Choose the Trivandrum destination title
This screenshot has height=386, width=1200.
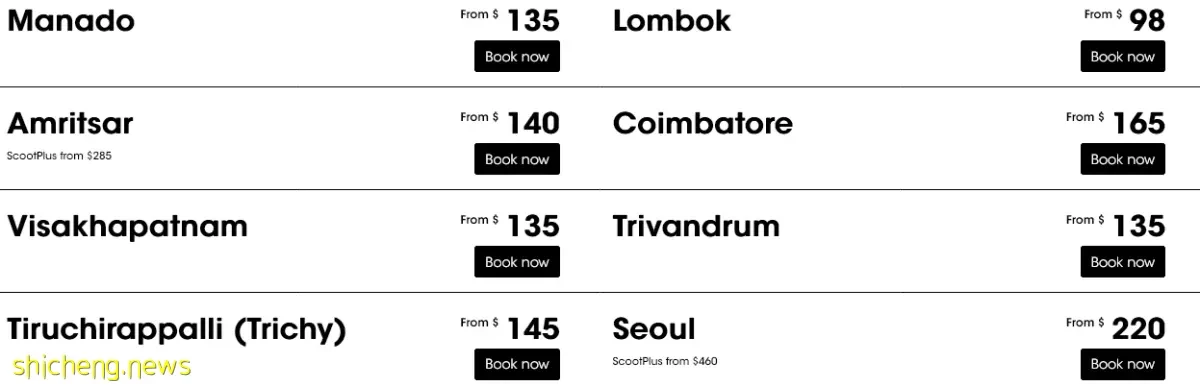pyautogui.click(x=696, y=226)
